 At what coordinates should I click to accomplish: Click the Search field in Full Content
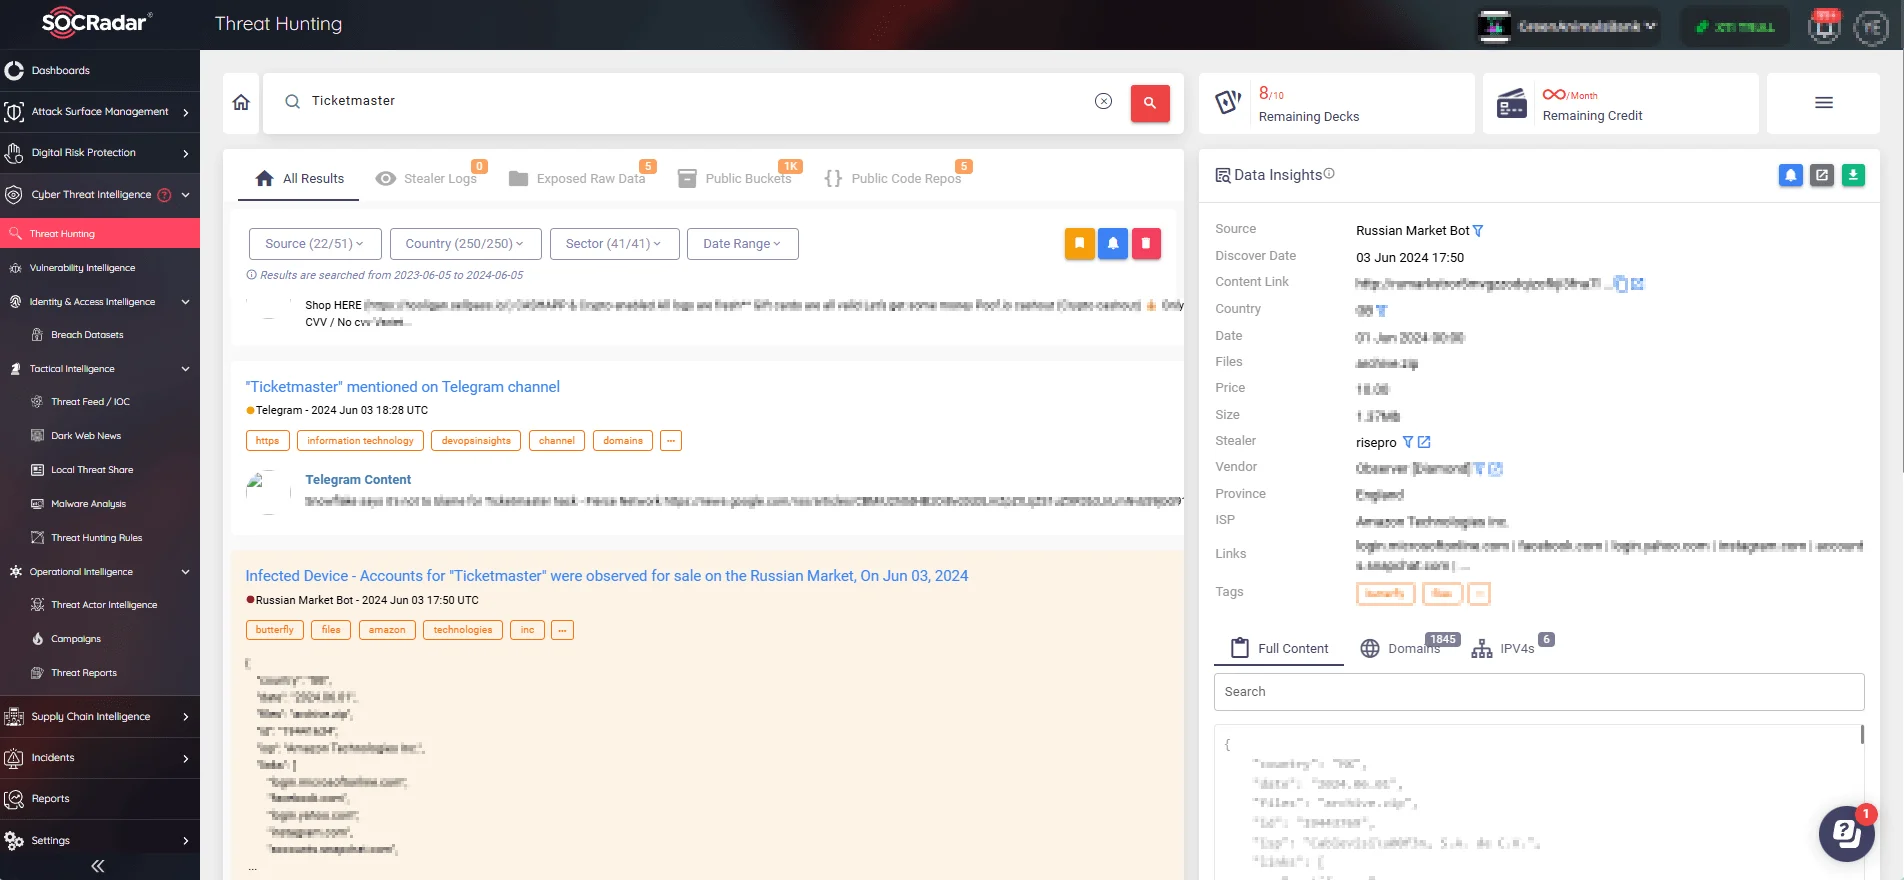[x=1539, y=692]
